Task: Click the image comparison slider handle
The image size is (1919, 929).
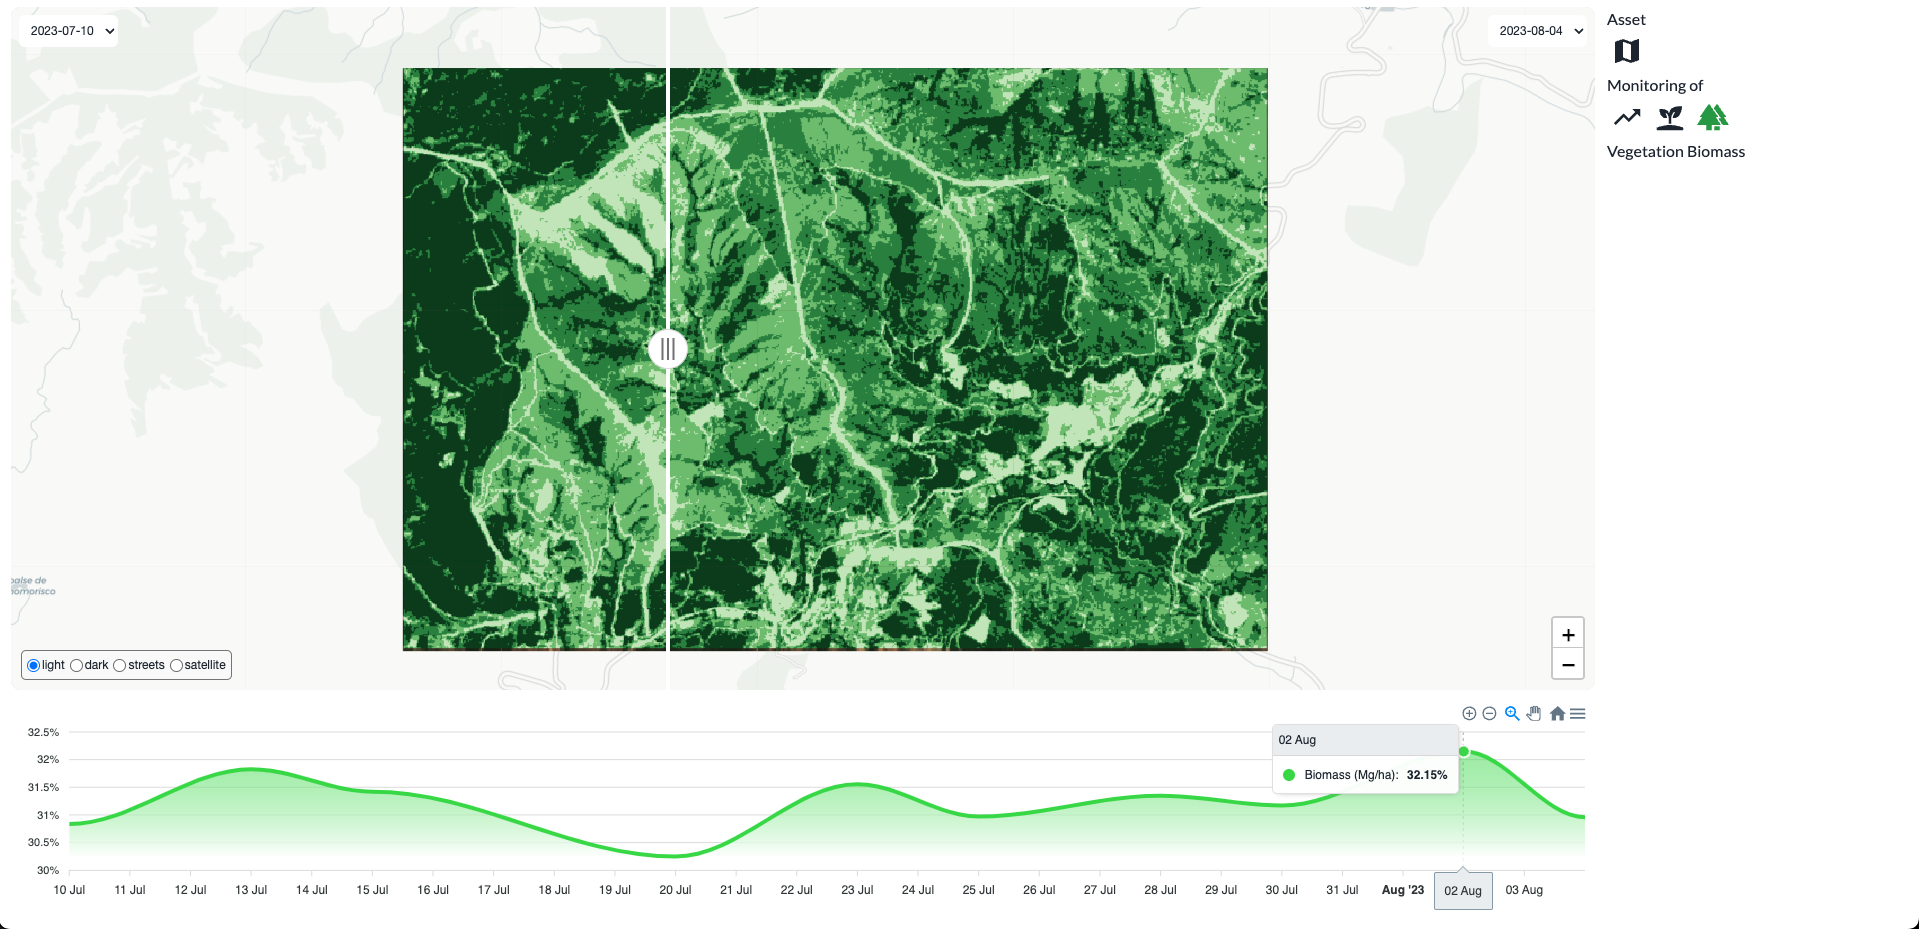Action: 667,349
